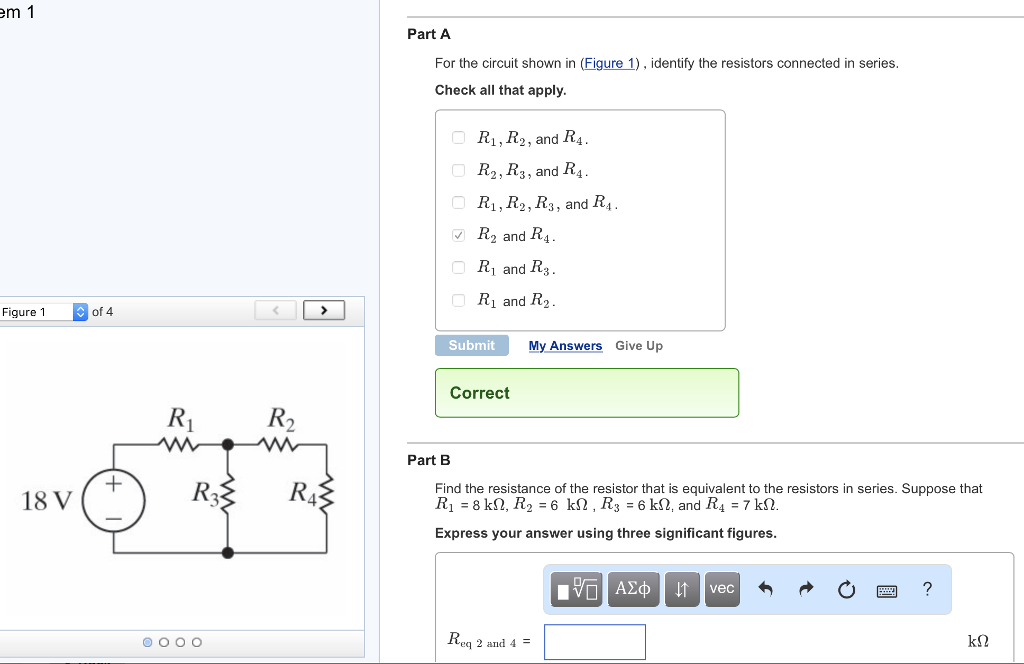The height and width of the screenshot is (664, 1024).
Task: Select the fourth figure pagination dot
Action: pos(197,642)
